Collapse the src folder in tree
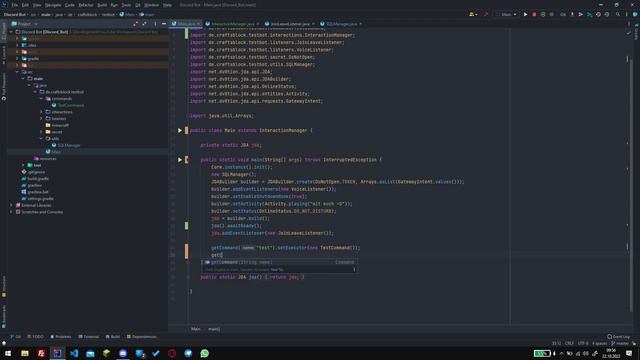640x360 pixels. click(x=17, y=72)
